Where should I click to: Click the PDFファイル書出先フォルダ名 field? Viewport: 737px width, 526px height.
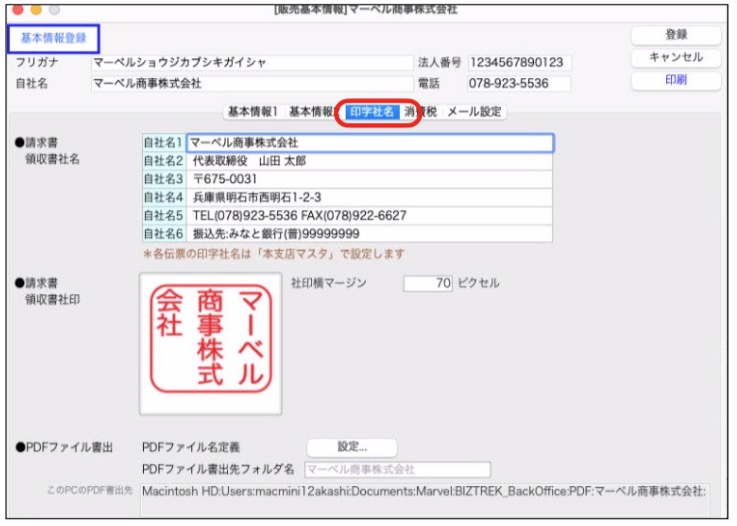397,470
